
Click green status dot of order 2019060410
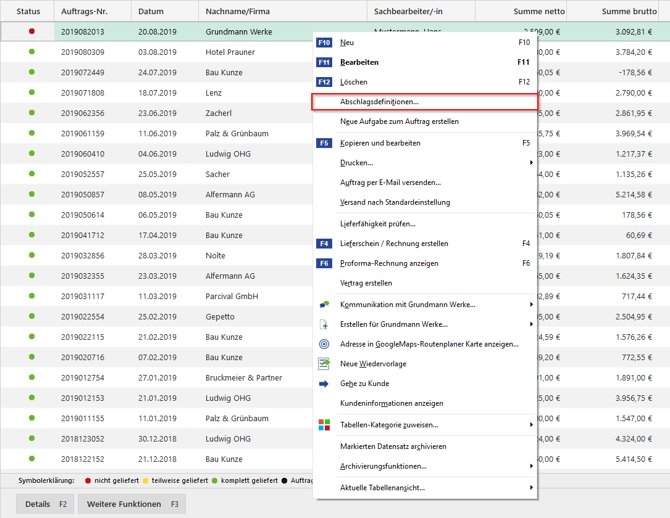click(x=32, y=153)
